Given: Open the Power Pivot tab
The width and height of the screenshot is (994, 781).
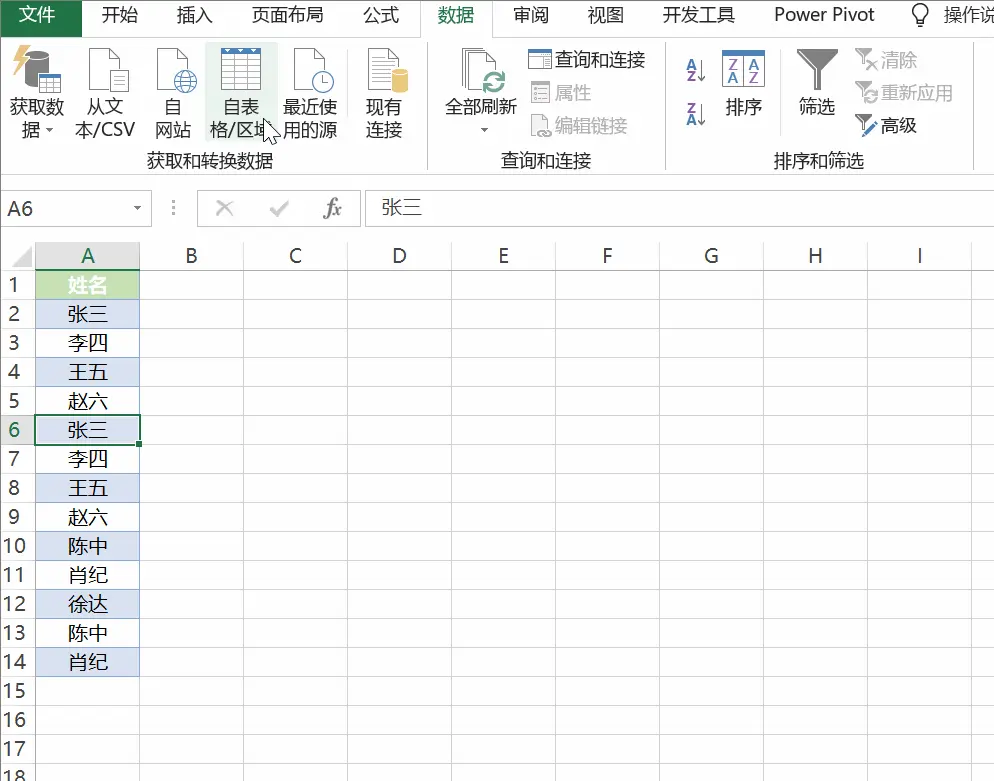Looking at the screenshot, I should 824,15.
